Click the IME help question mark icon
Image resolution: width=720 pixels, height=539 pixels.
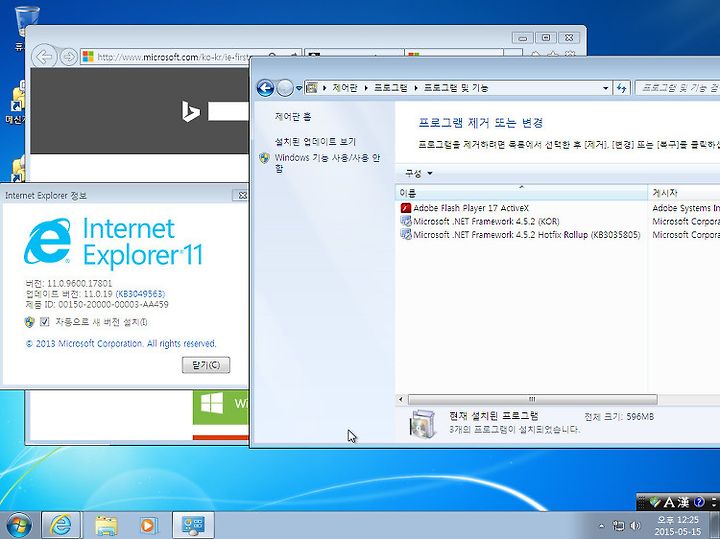[x=699, y=502]
